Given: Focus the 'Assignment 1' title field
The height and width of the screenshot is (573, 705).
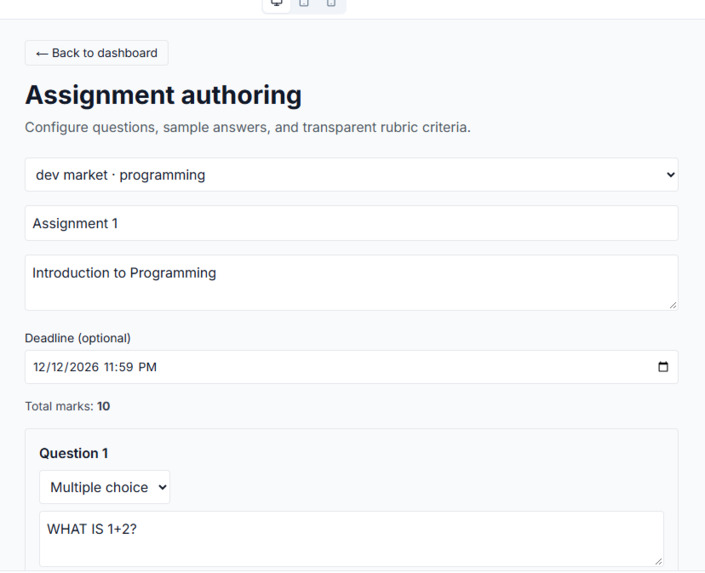Looking at the screenshot, I should point(351,223).
